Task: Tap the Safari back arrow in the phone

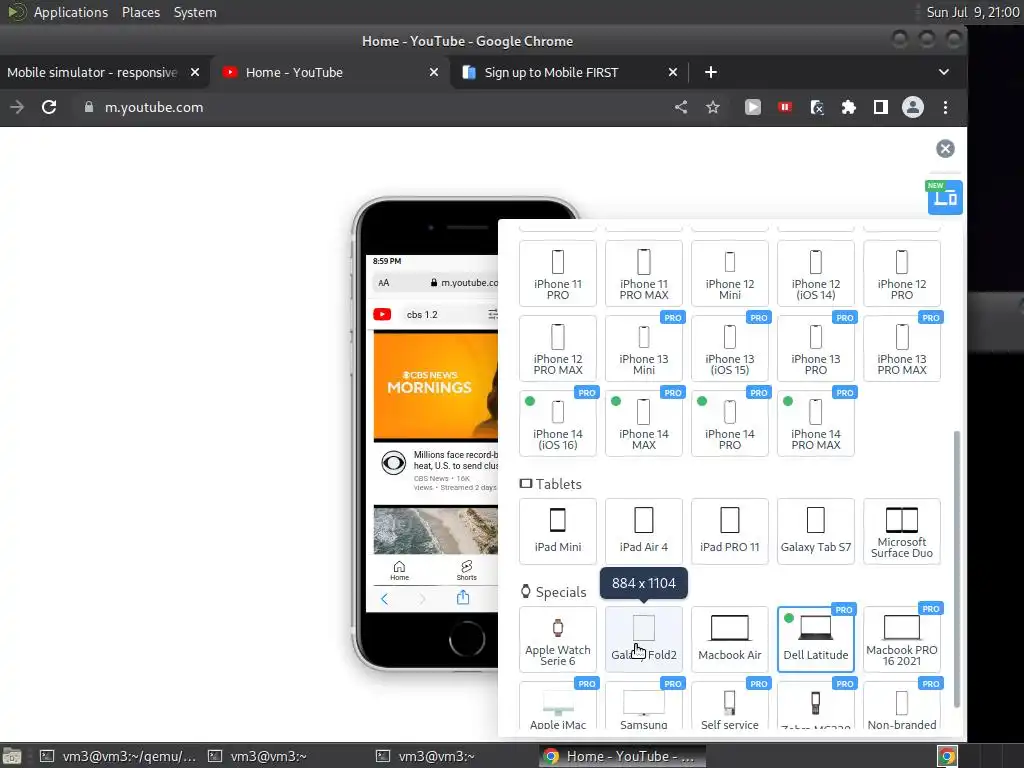Action: (384, 598)
